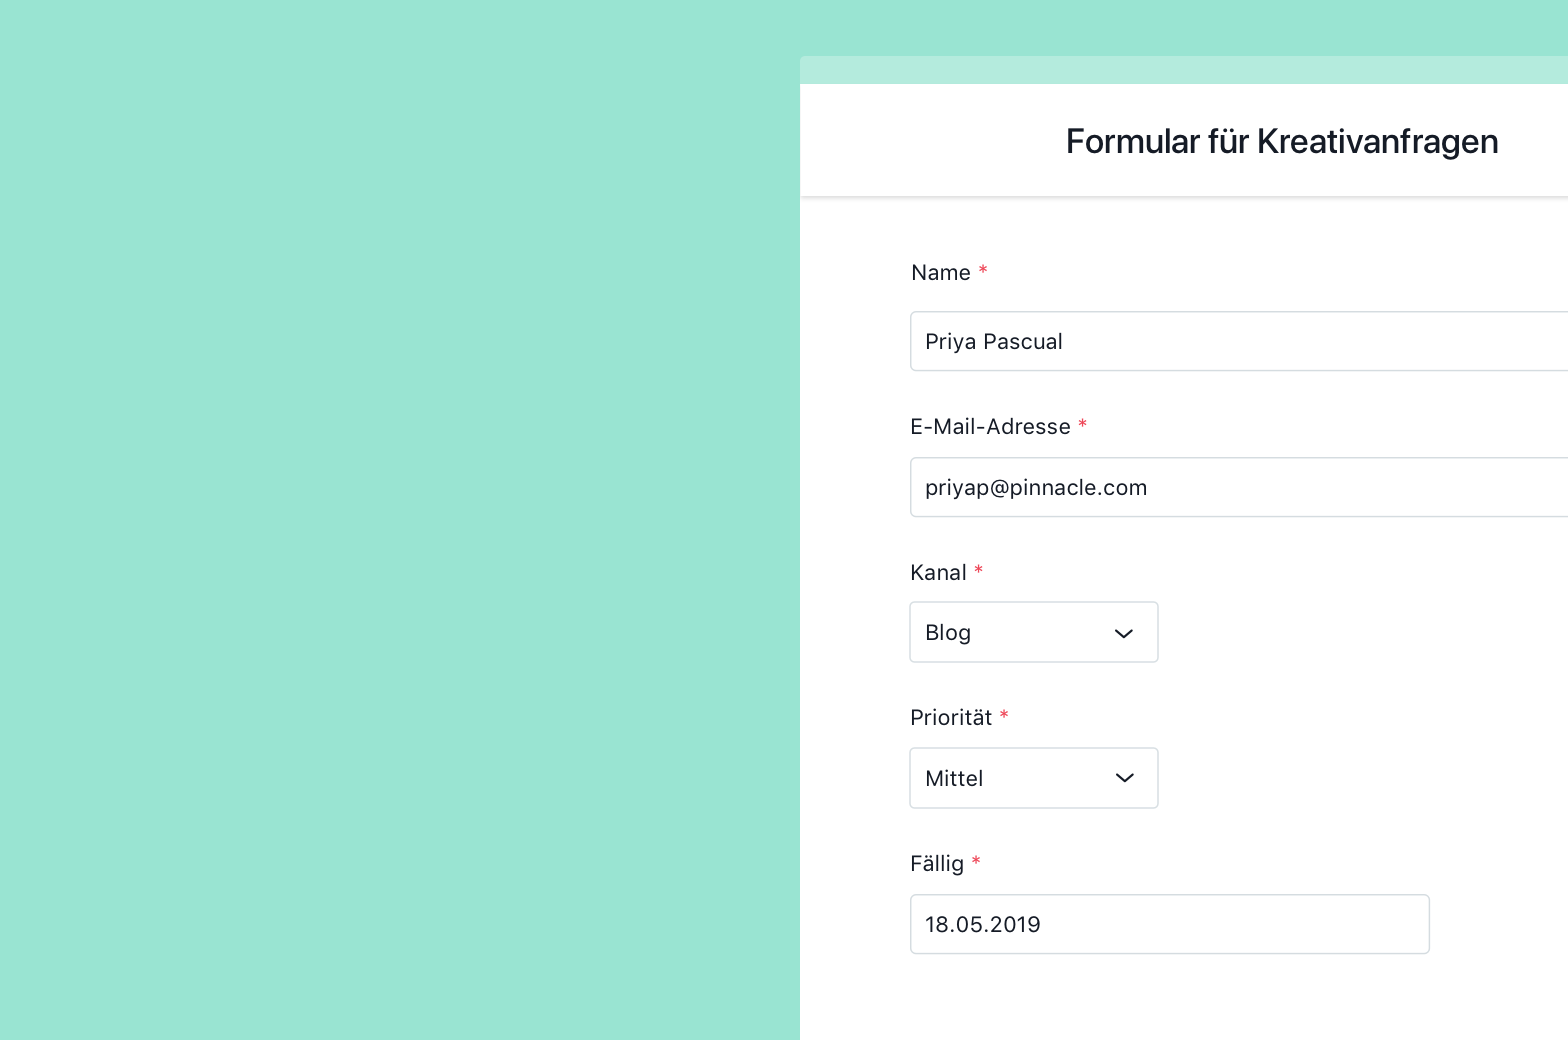Image resolution: width=1568 pixels, height=1040 pixels.
Task: Click the chevron arrow in the Mittel dropdown
Action: (1124, 778)
